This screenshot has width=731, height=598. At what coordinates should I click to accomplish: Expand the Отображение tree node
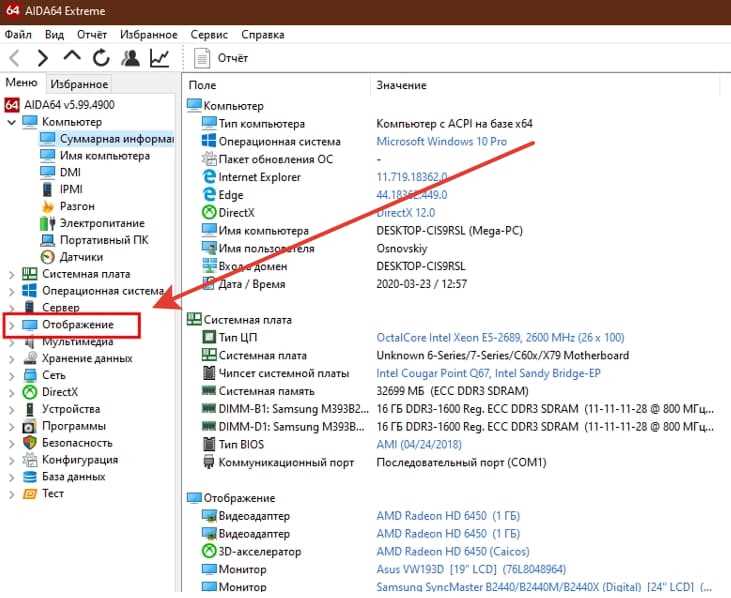12,325
